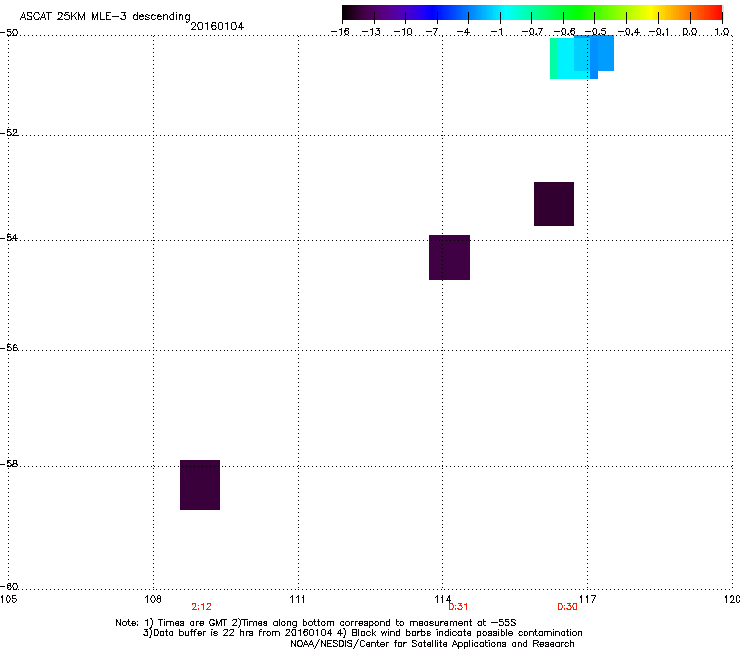Click the 'Data buffer is 22 hrs' note

pyautogui.click(x=362, y=633)
